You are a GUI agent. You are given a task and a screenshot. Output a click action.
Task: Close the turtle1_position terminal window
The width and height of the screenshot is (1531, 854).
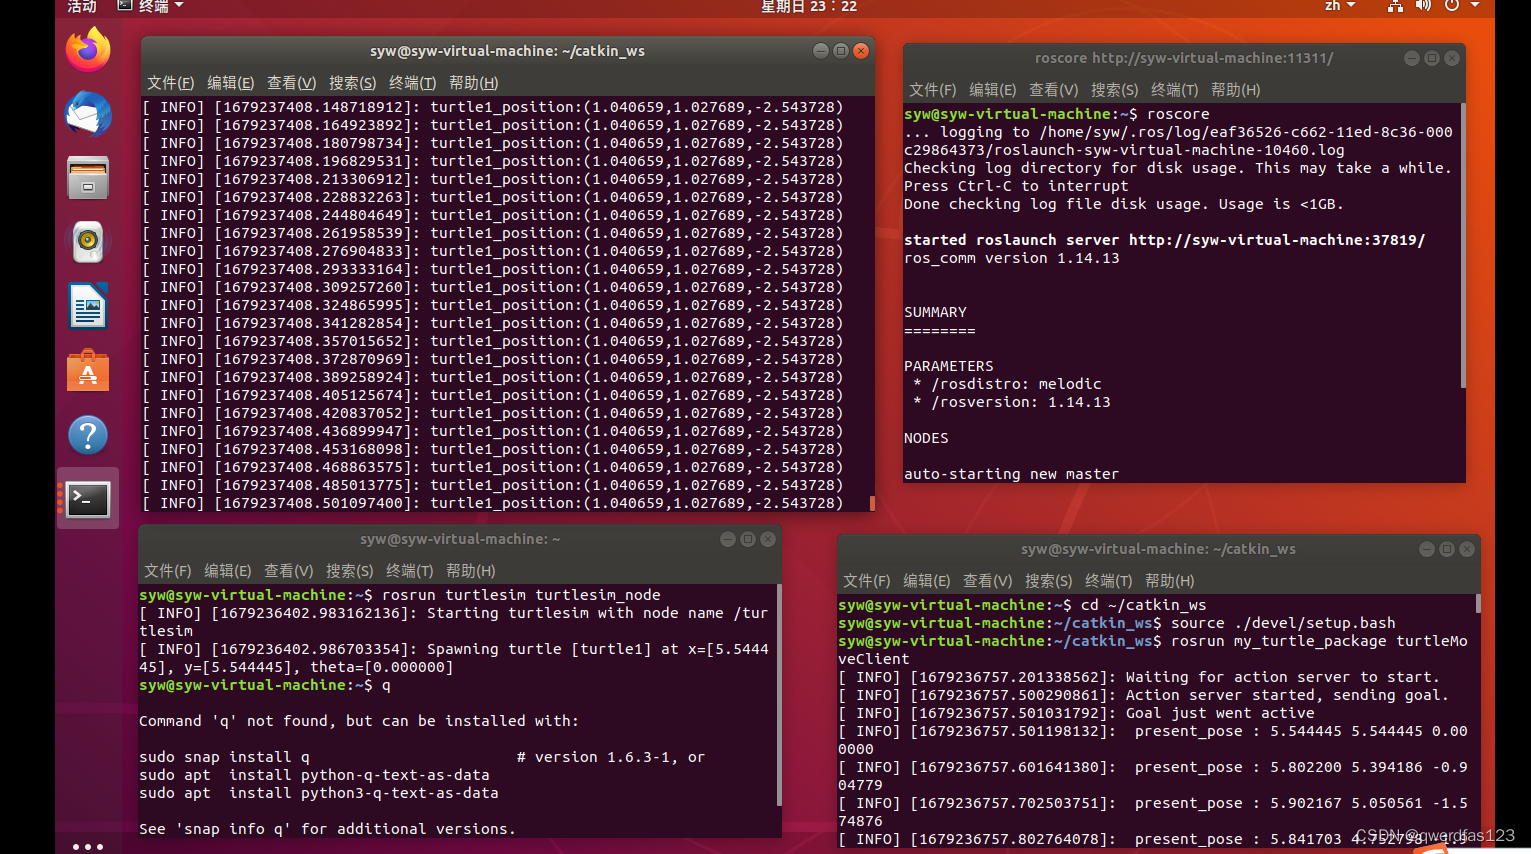(860, 51)
